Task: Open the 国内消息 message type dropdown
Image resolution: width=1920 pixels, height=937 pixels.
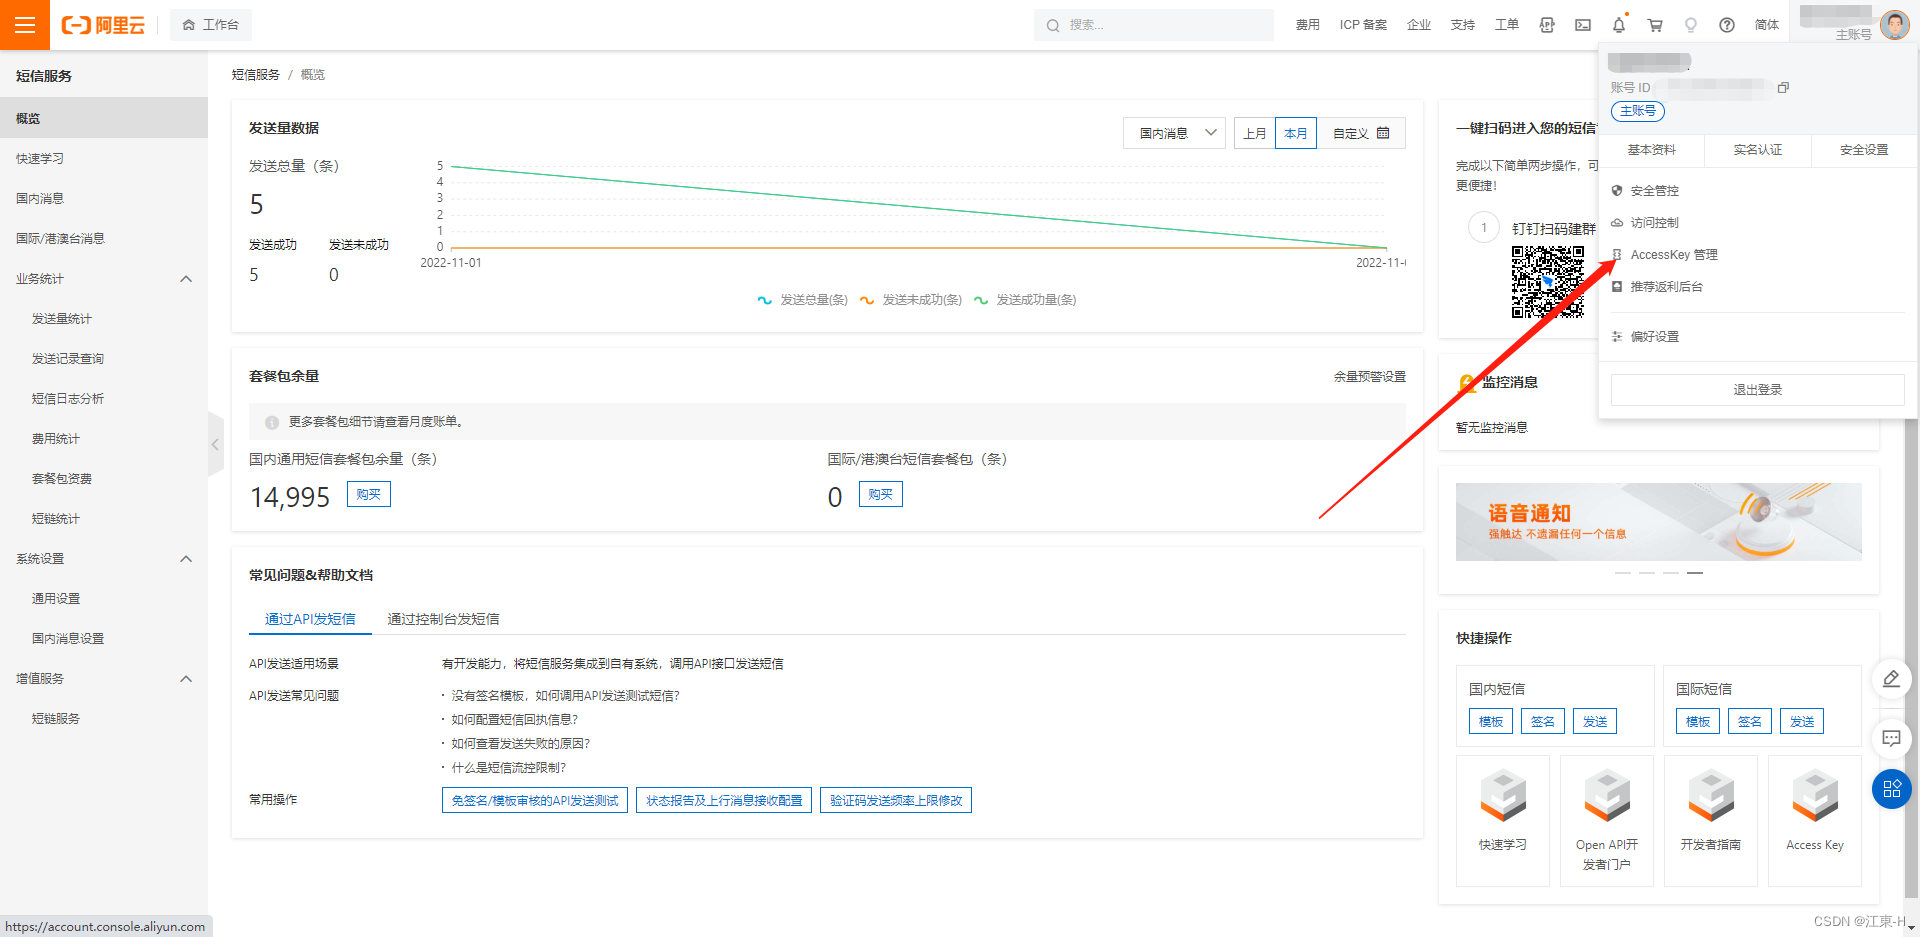Action: pyautogui.click(x=1174, y=133)
